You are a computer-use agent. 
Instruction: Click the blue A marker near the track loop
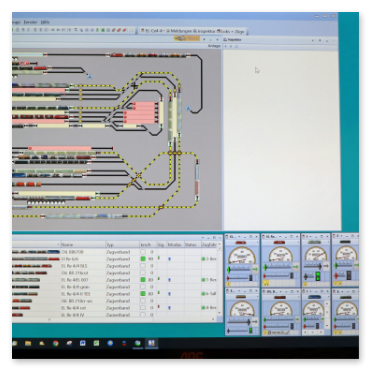pos(188,109)
